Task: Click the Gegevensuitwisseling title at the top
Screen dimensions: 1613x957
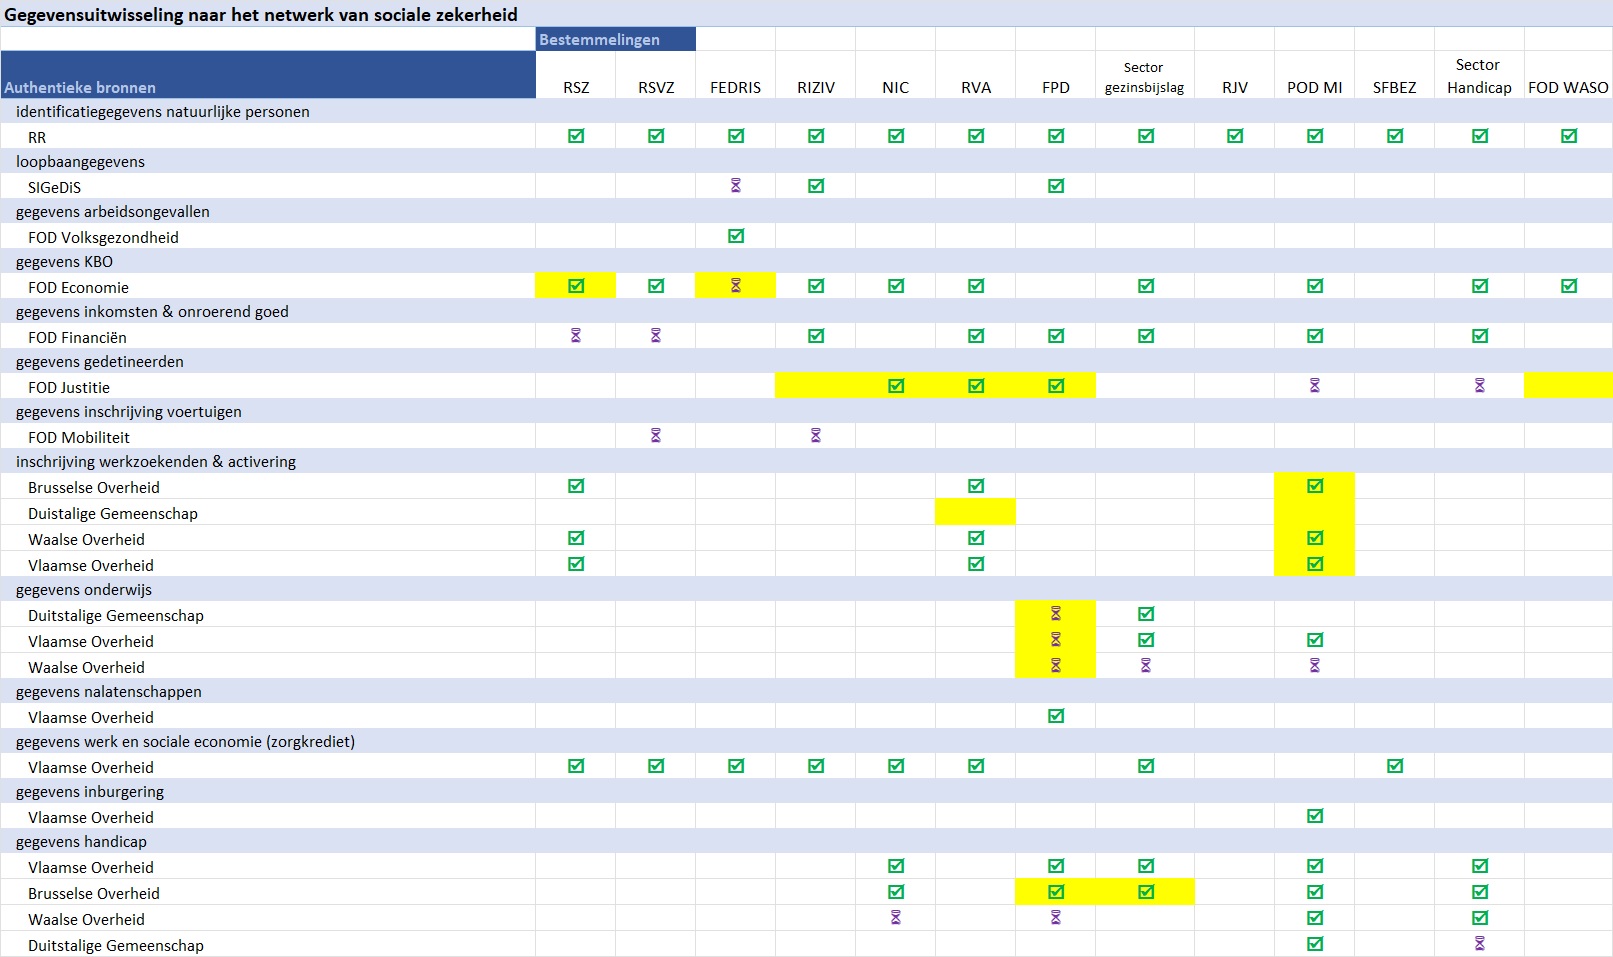Action: click(261, 14)
